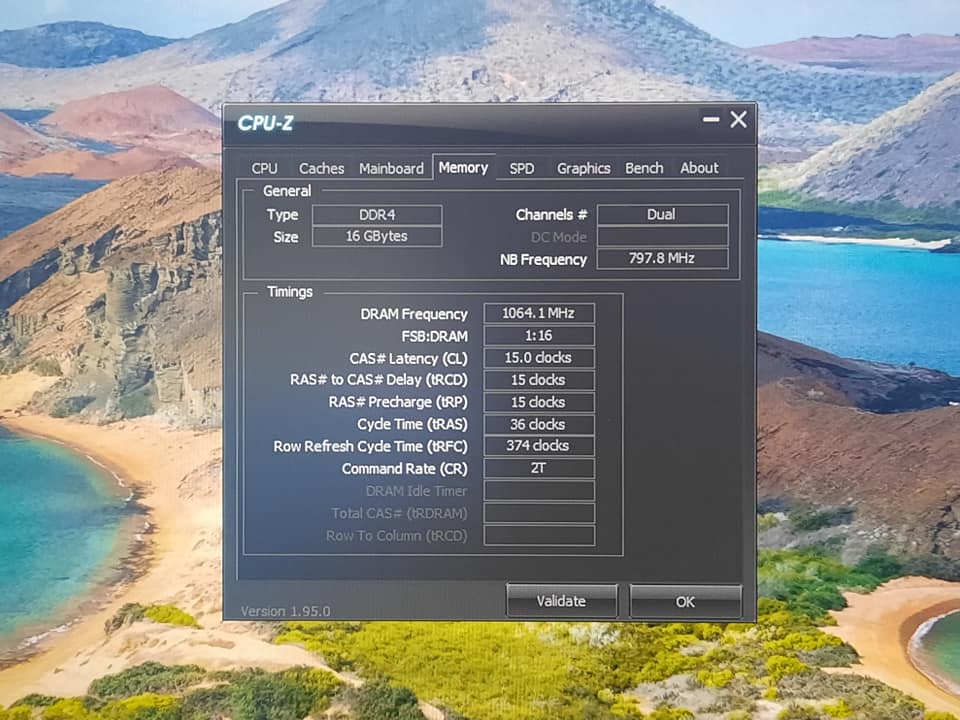Click the greyed-out DC Mode label
Viewport: 960px width, 720px height.
click(558, 237)
